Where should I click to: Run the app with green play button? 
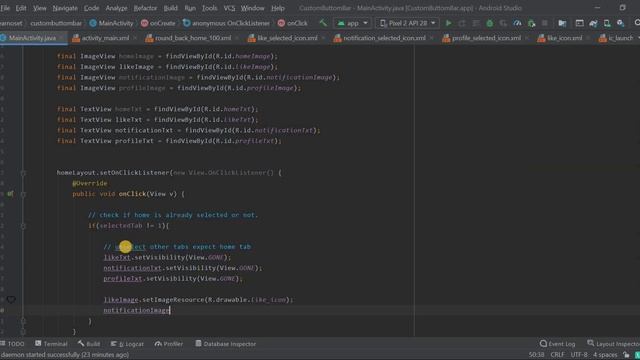tap(448, 23)
